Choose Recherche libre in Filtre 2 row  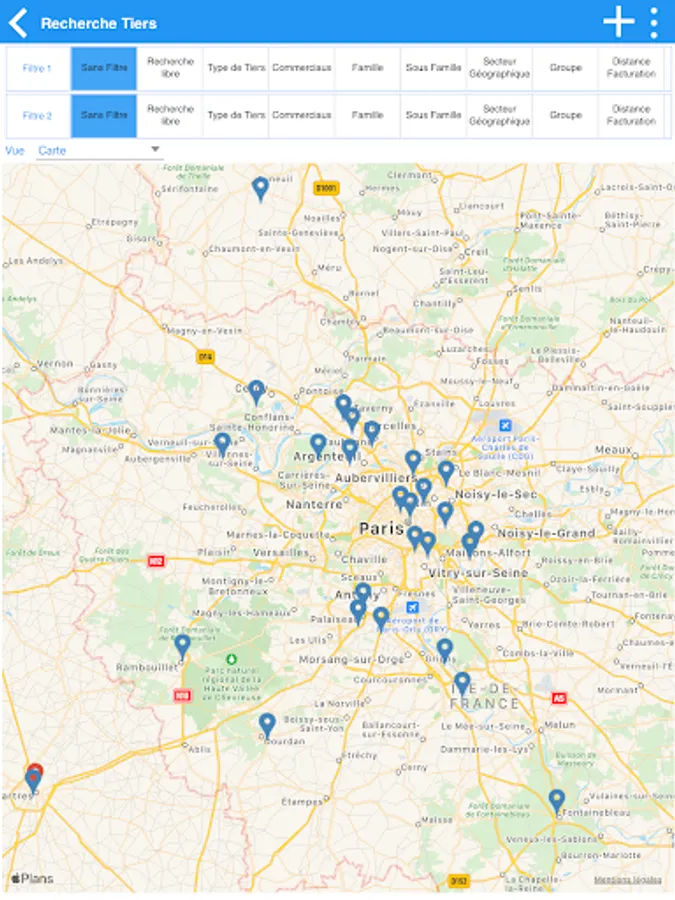(x=170, y=116)
